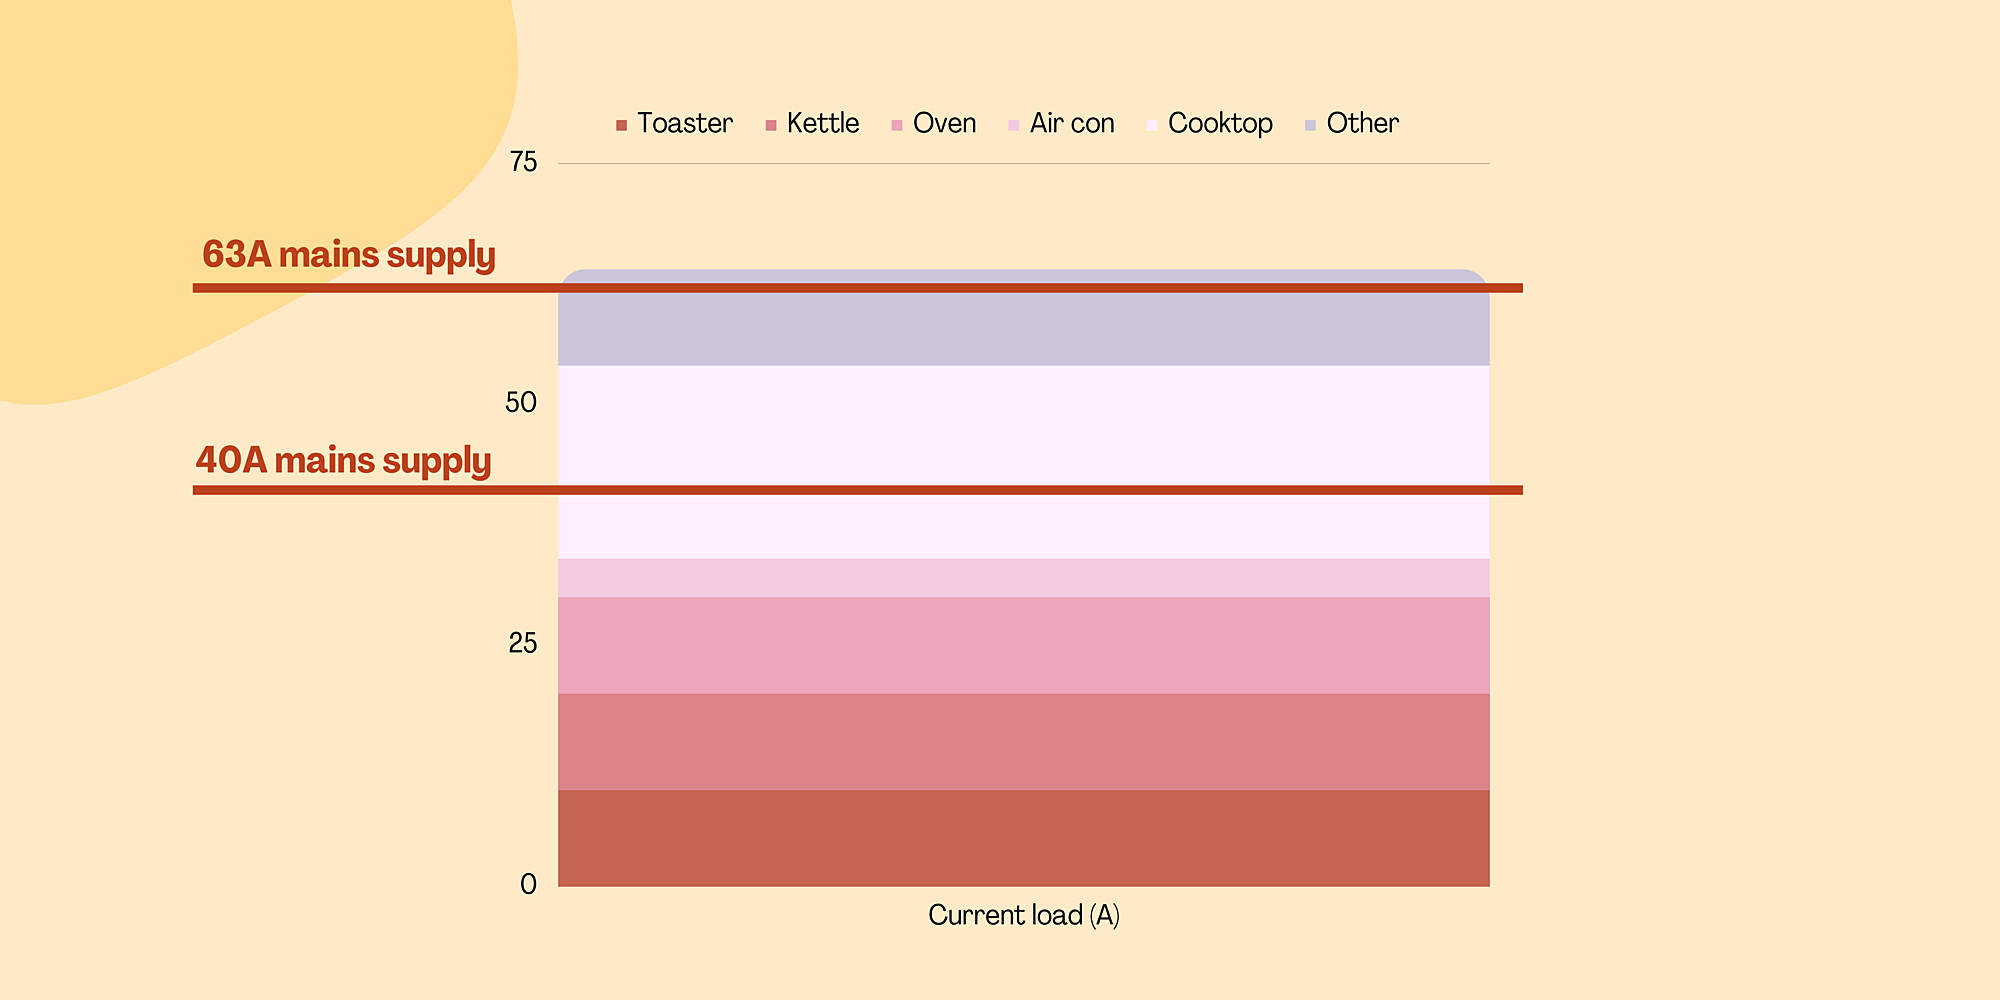This screenshot has width=2000, height=1000.
Task: Select the Kettle legend label
Action: tap(823, 123)
